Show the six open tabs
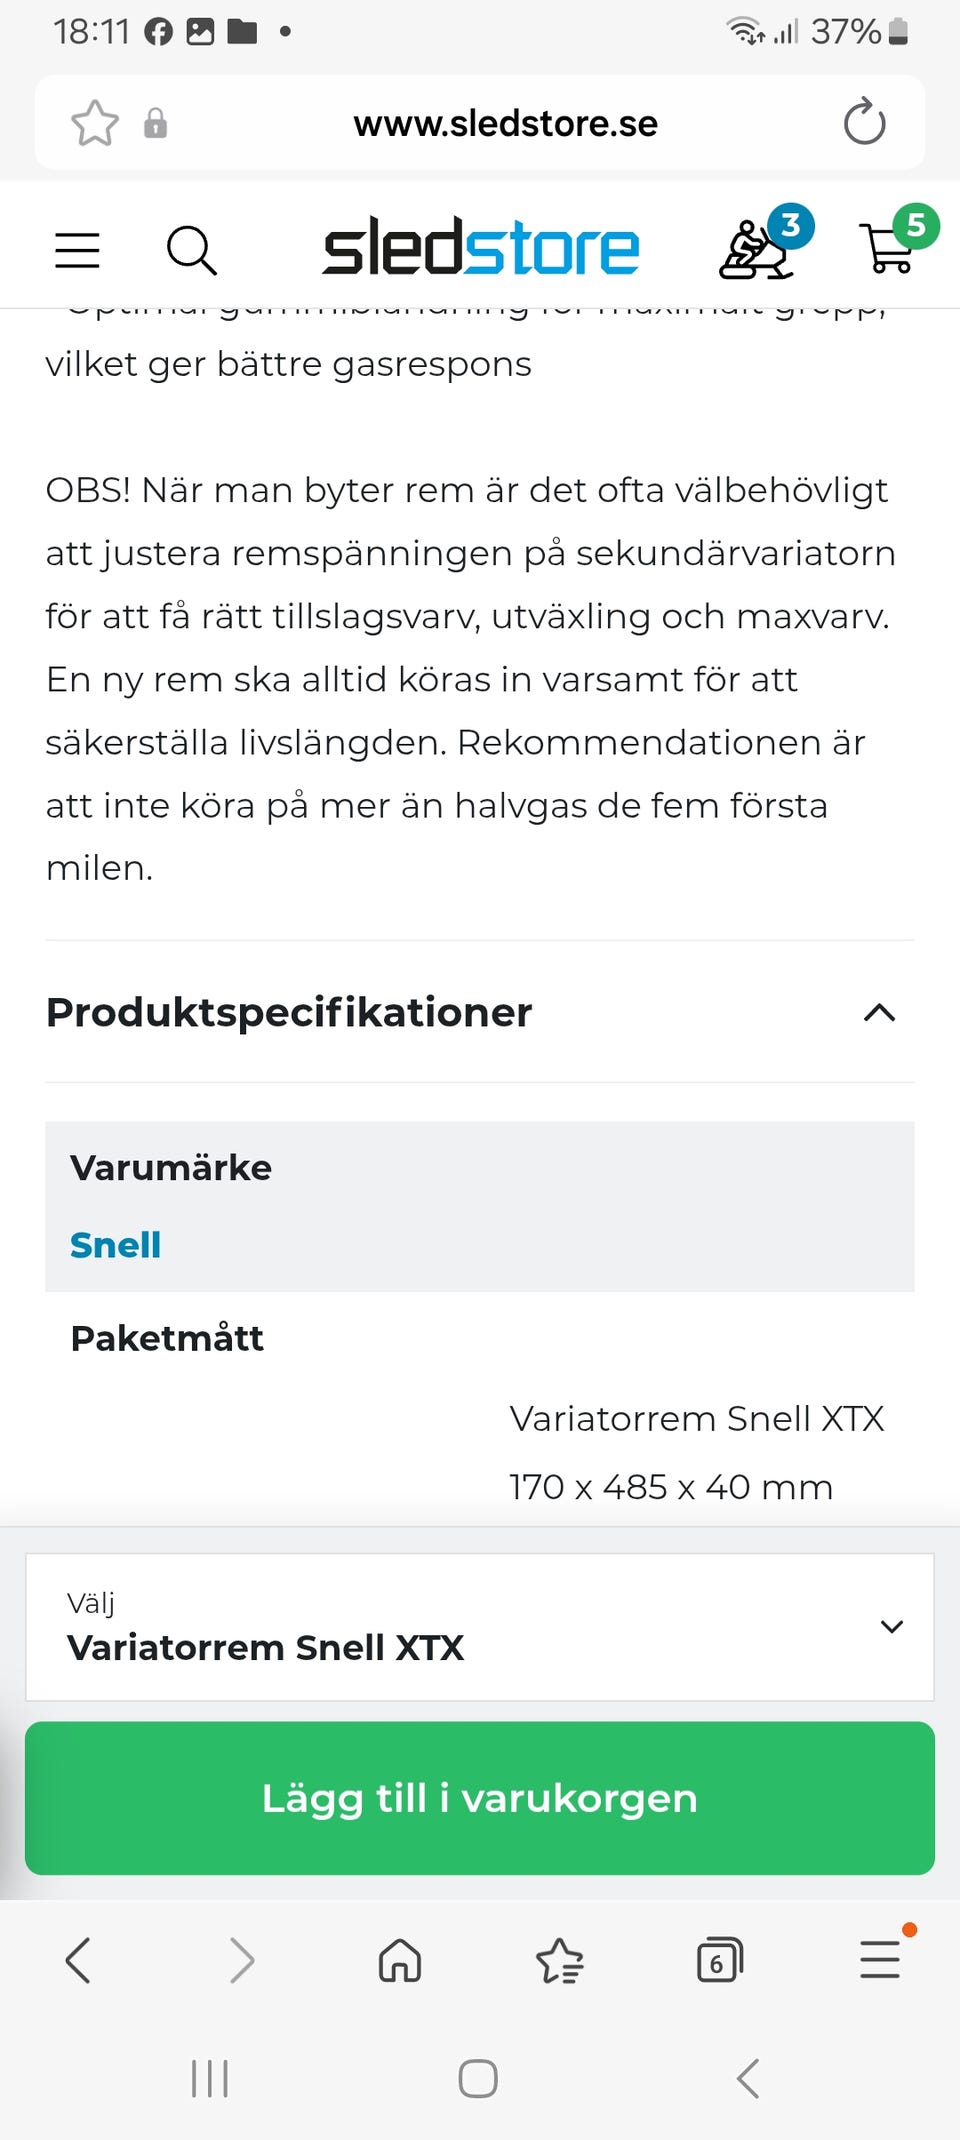 [719, 1960]
